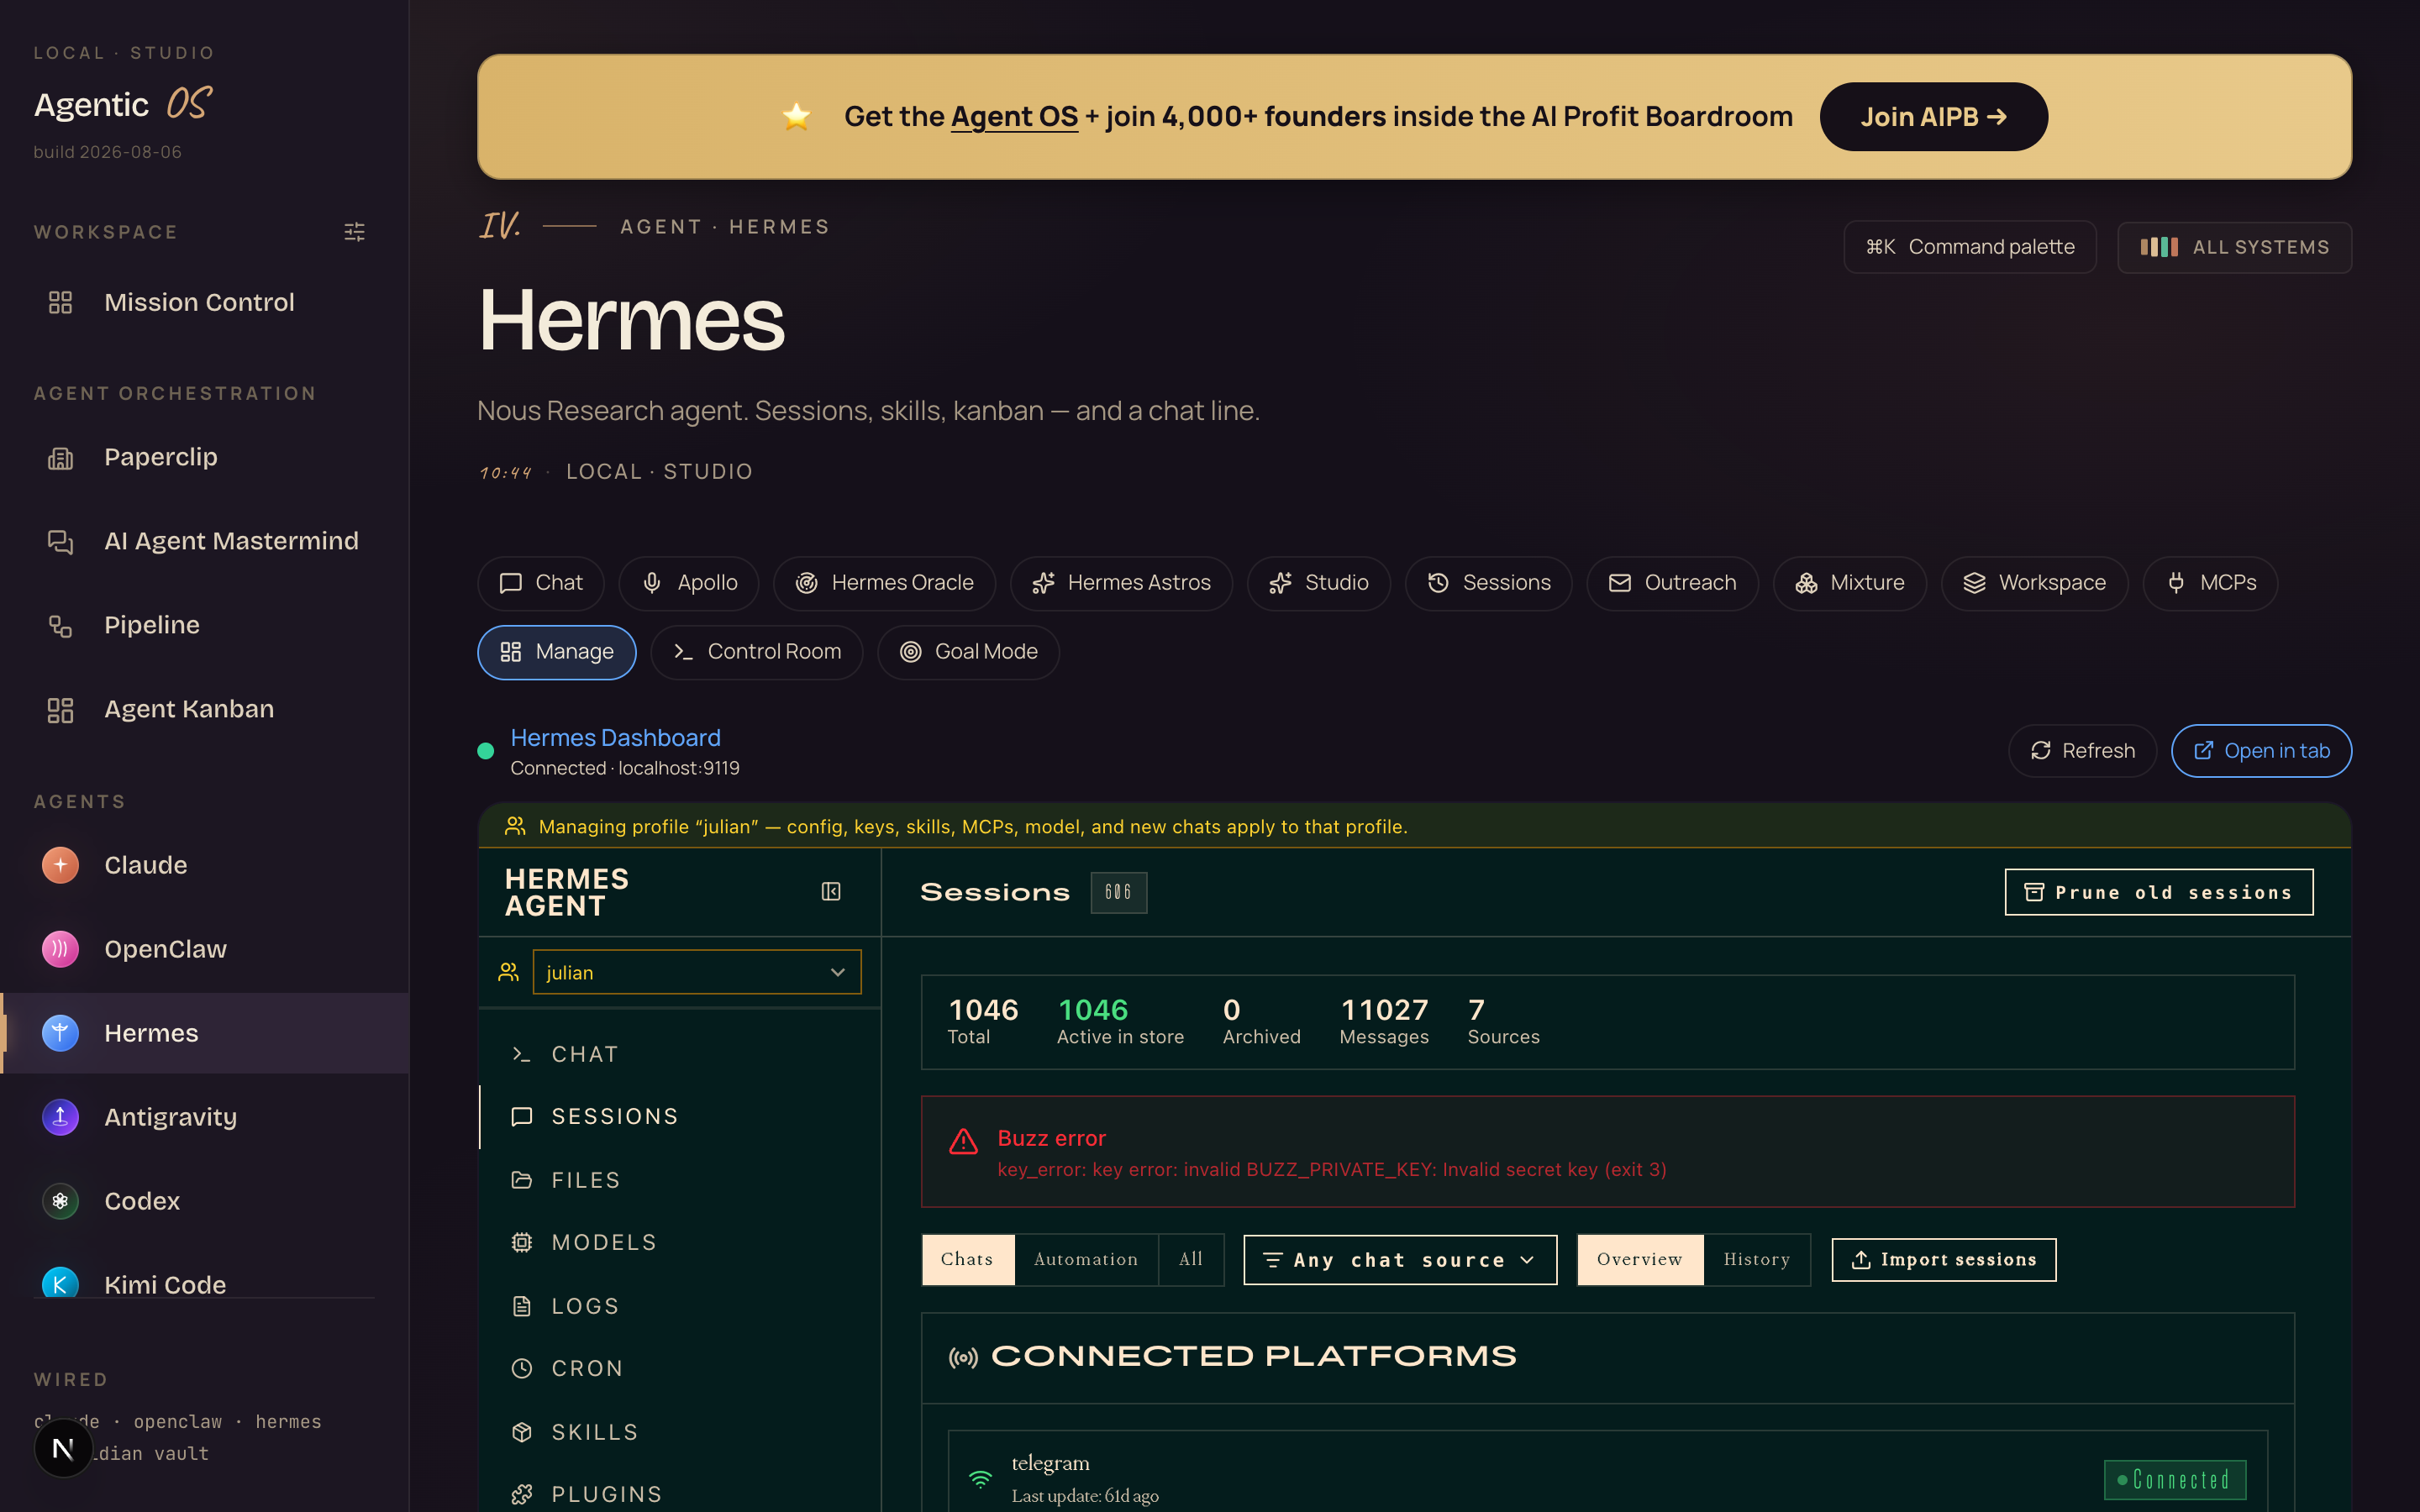Click the telegram Connected status badge

2175,1480
